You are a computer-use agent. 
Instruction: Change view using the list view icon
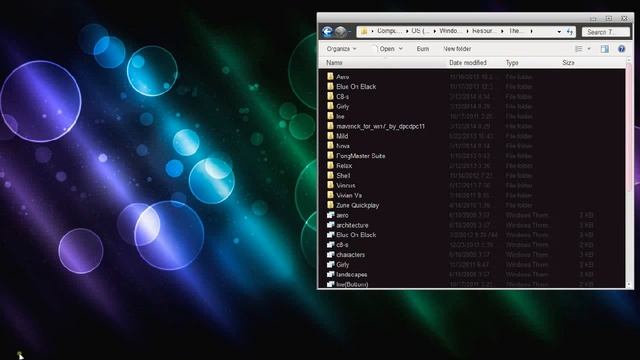pos(579,49)
